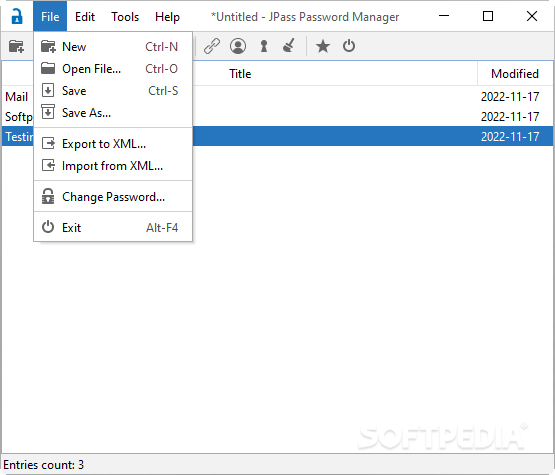Click Softp row's 2022-11-17 date

pos(510,116)
